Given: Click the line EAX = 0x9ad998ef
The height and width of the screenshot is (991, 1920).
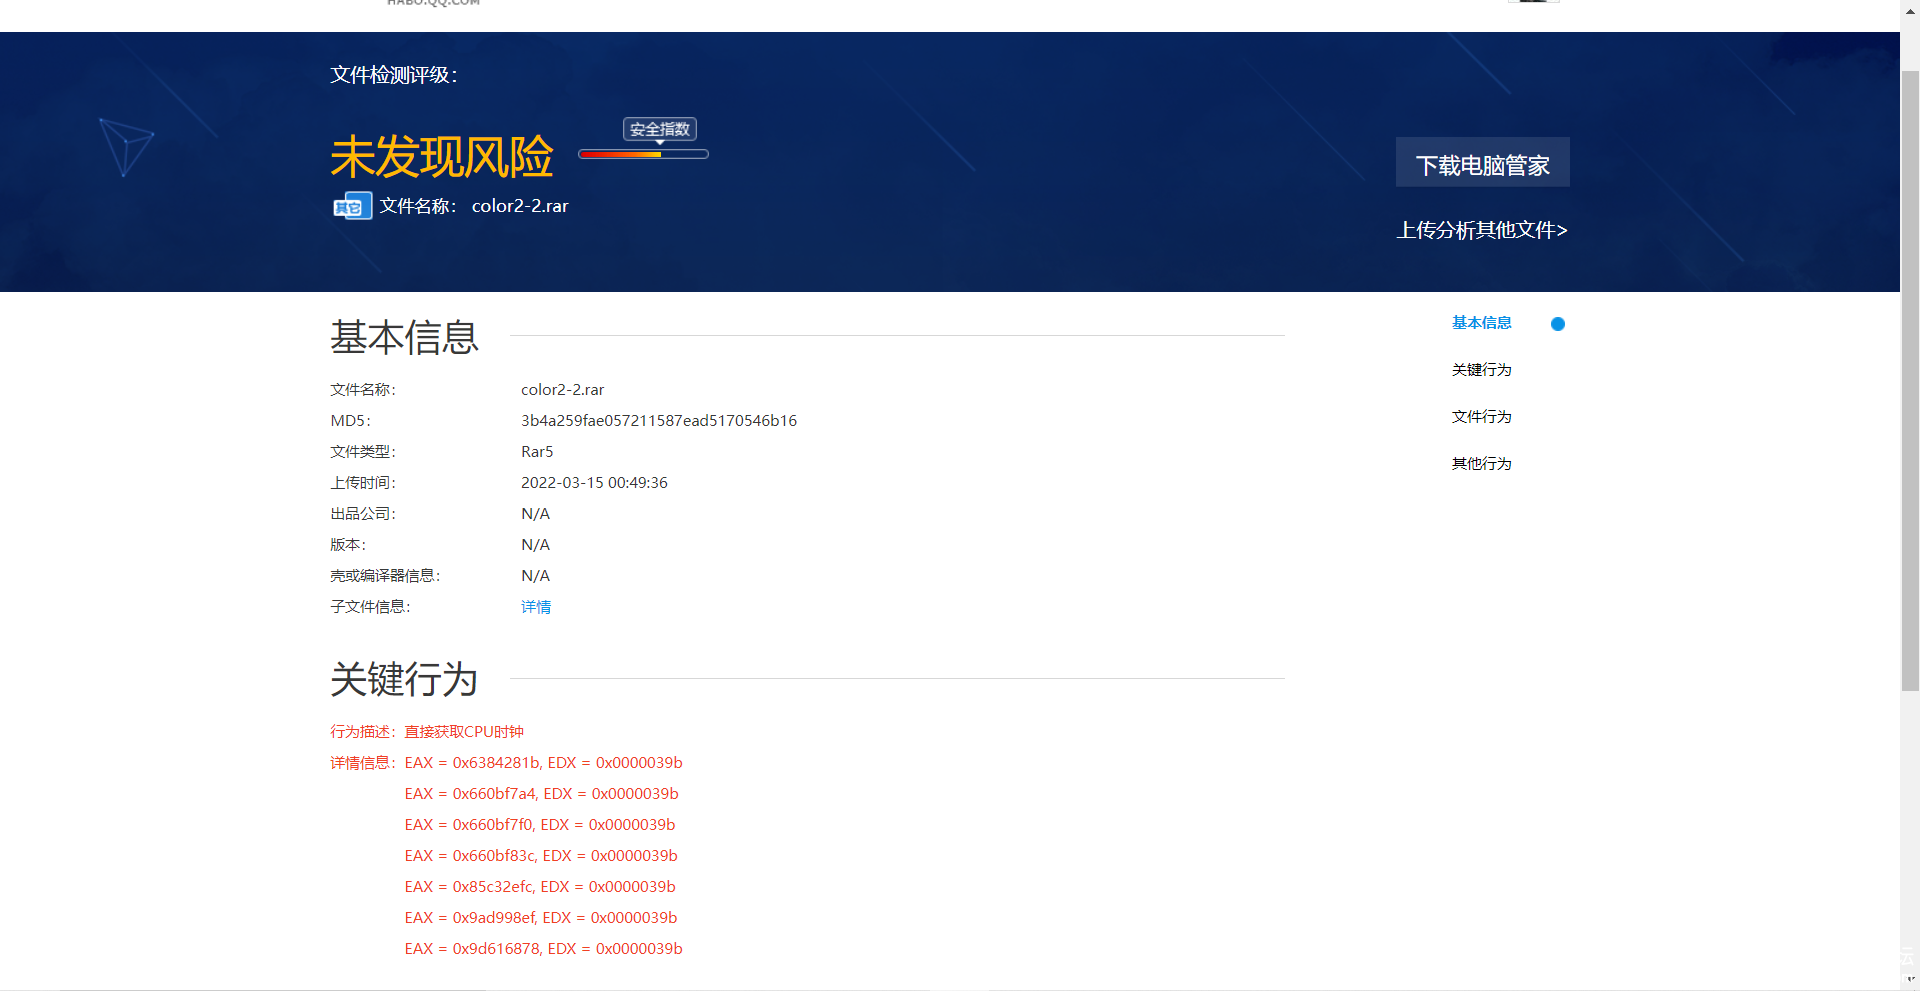Looking at the screenshot, I should point(541,918).
